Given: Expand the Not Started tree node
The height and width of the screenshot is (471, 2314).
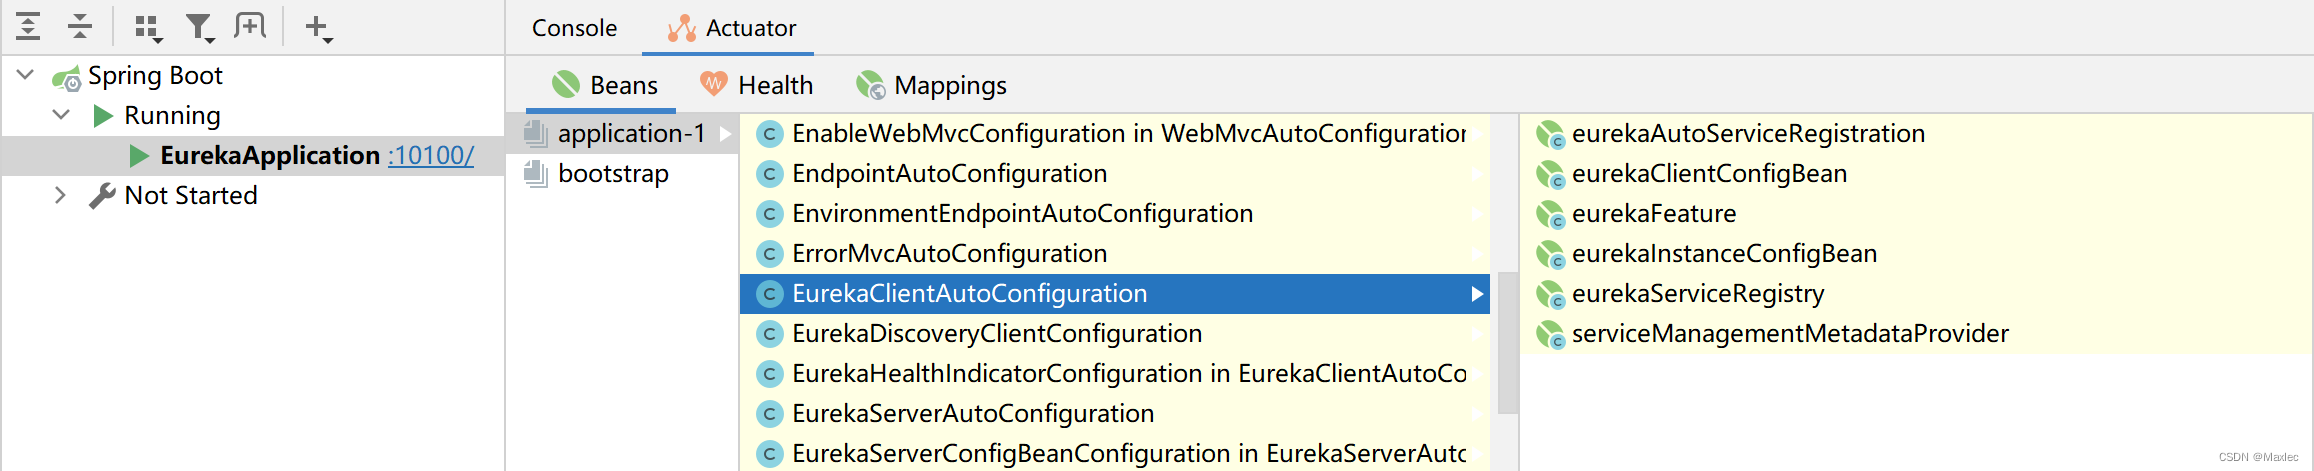Looking at the screenshot, I should [x=60, y=195].
